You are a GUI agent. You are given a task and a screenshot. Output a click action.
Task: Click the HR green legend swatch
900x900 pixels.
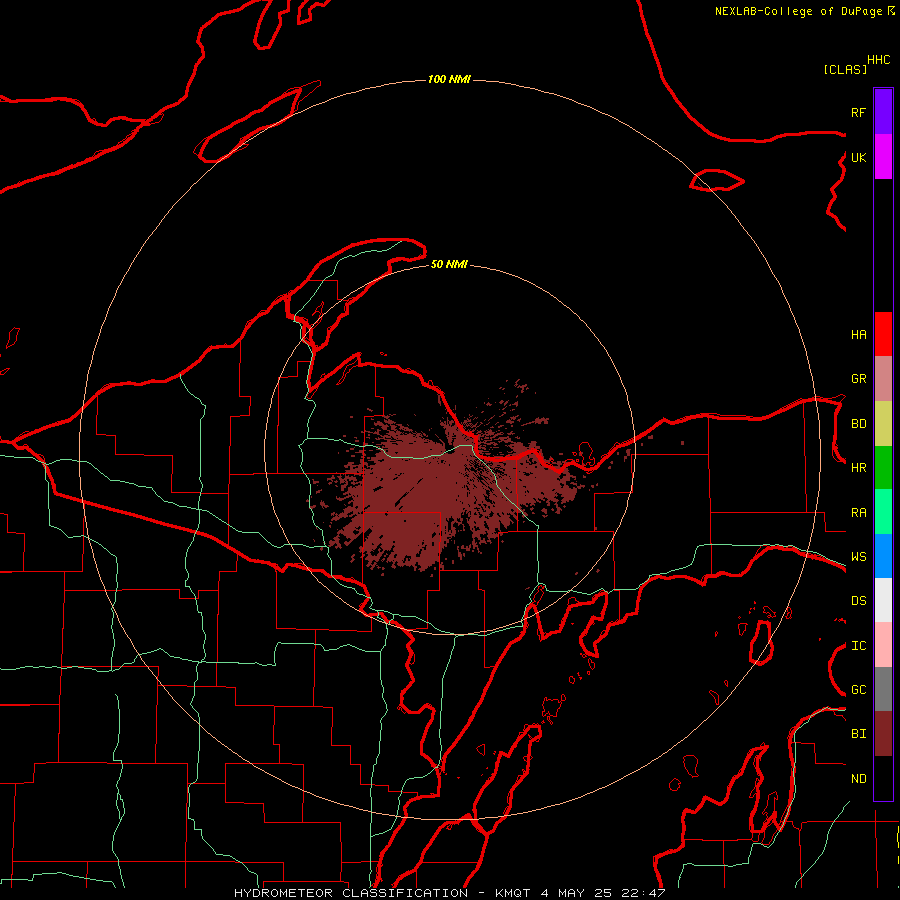point(883,468)
